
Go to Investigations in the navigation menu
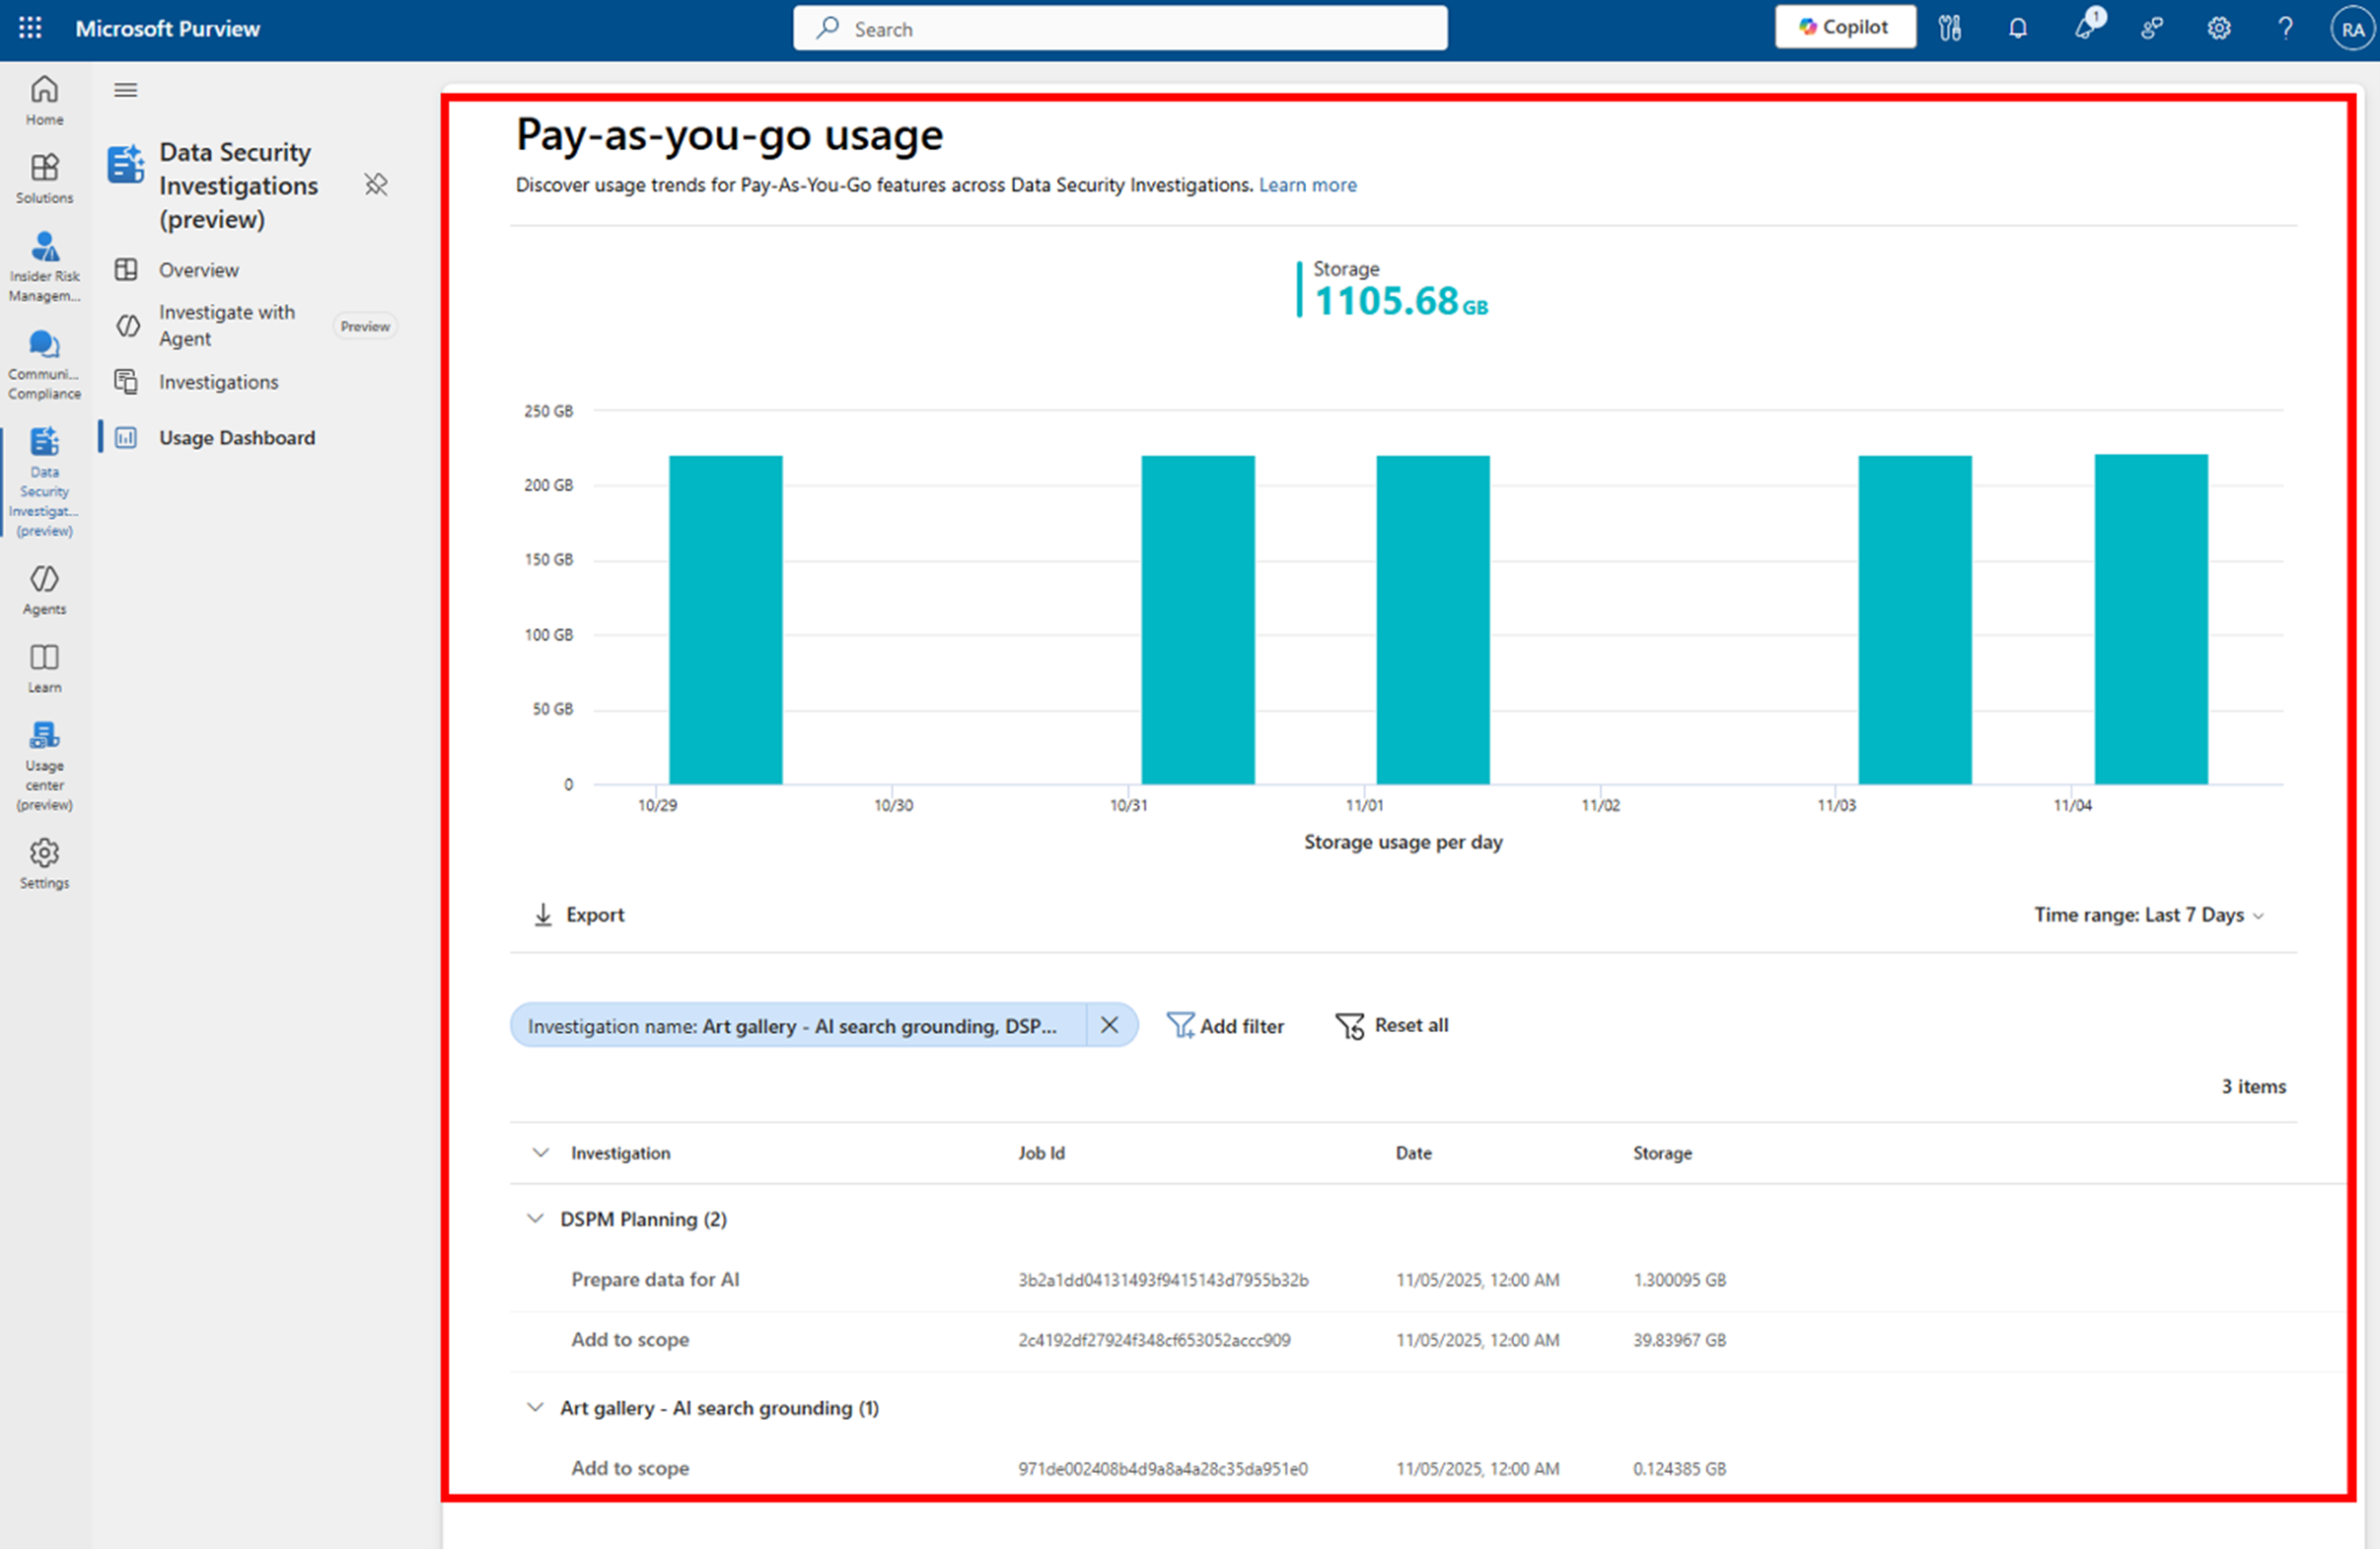(218, 382)
